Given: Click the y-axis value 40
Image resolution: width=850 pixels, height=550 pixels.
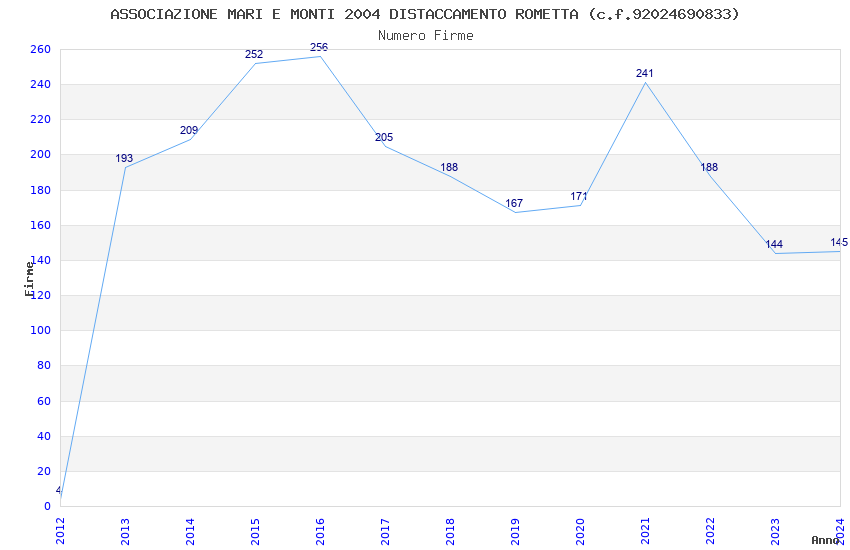Looking at the screenshot, I should pyautogui.click(x=44, y=436).
